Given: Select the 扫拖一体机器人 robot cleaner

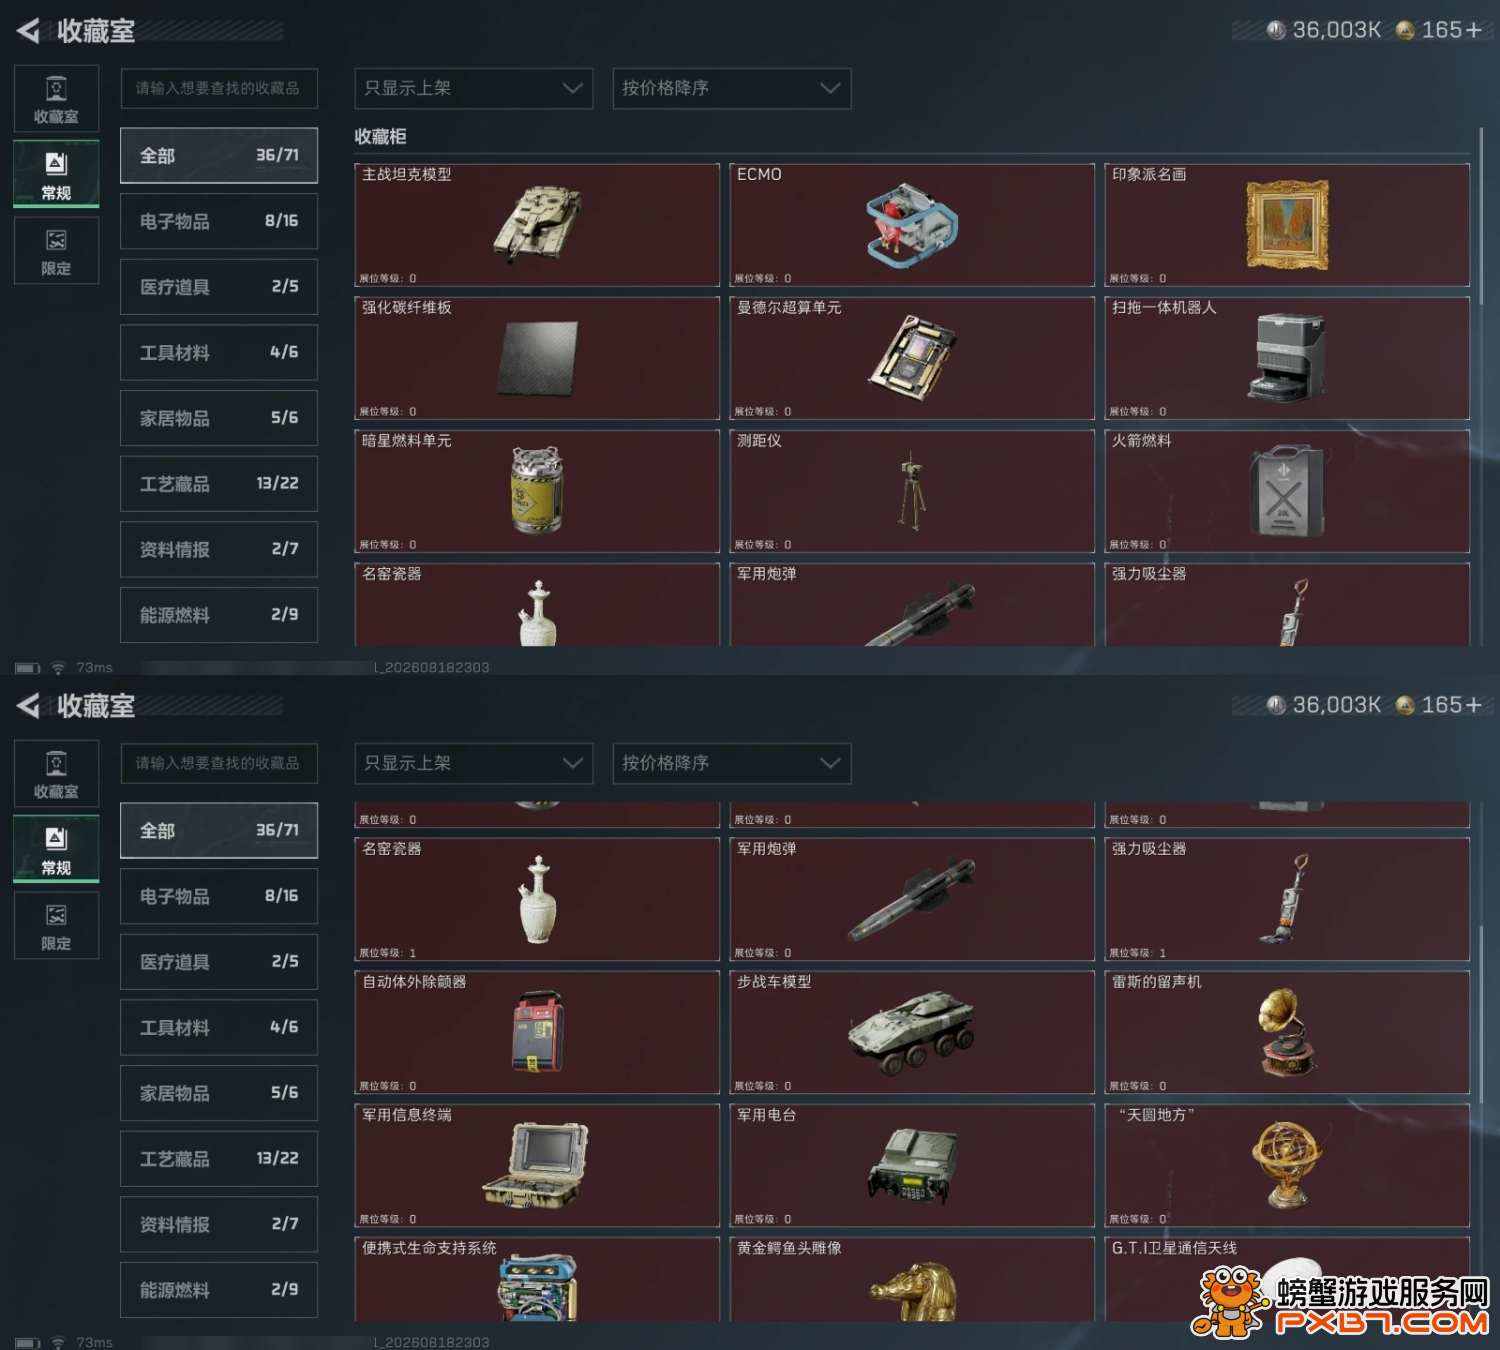Looking at the screenshot, I should 1287,358.
